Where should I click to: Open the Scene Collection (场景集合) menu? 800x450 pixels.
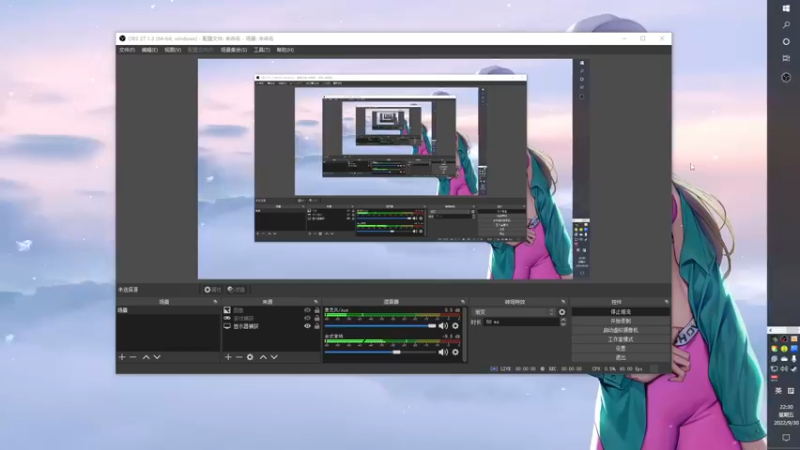(234, 50)
